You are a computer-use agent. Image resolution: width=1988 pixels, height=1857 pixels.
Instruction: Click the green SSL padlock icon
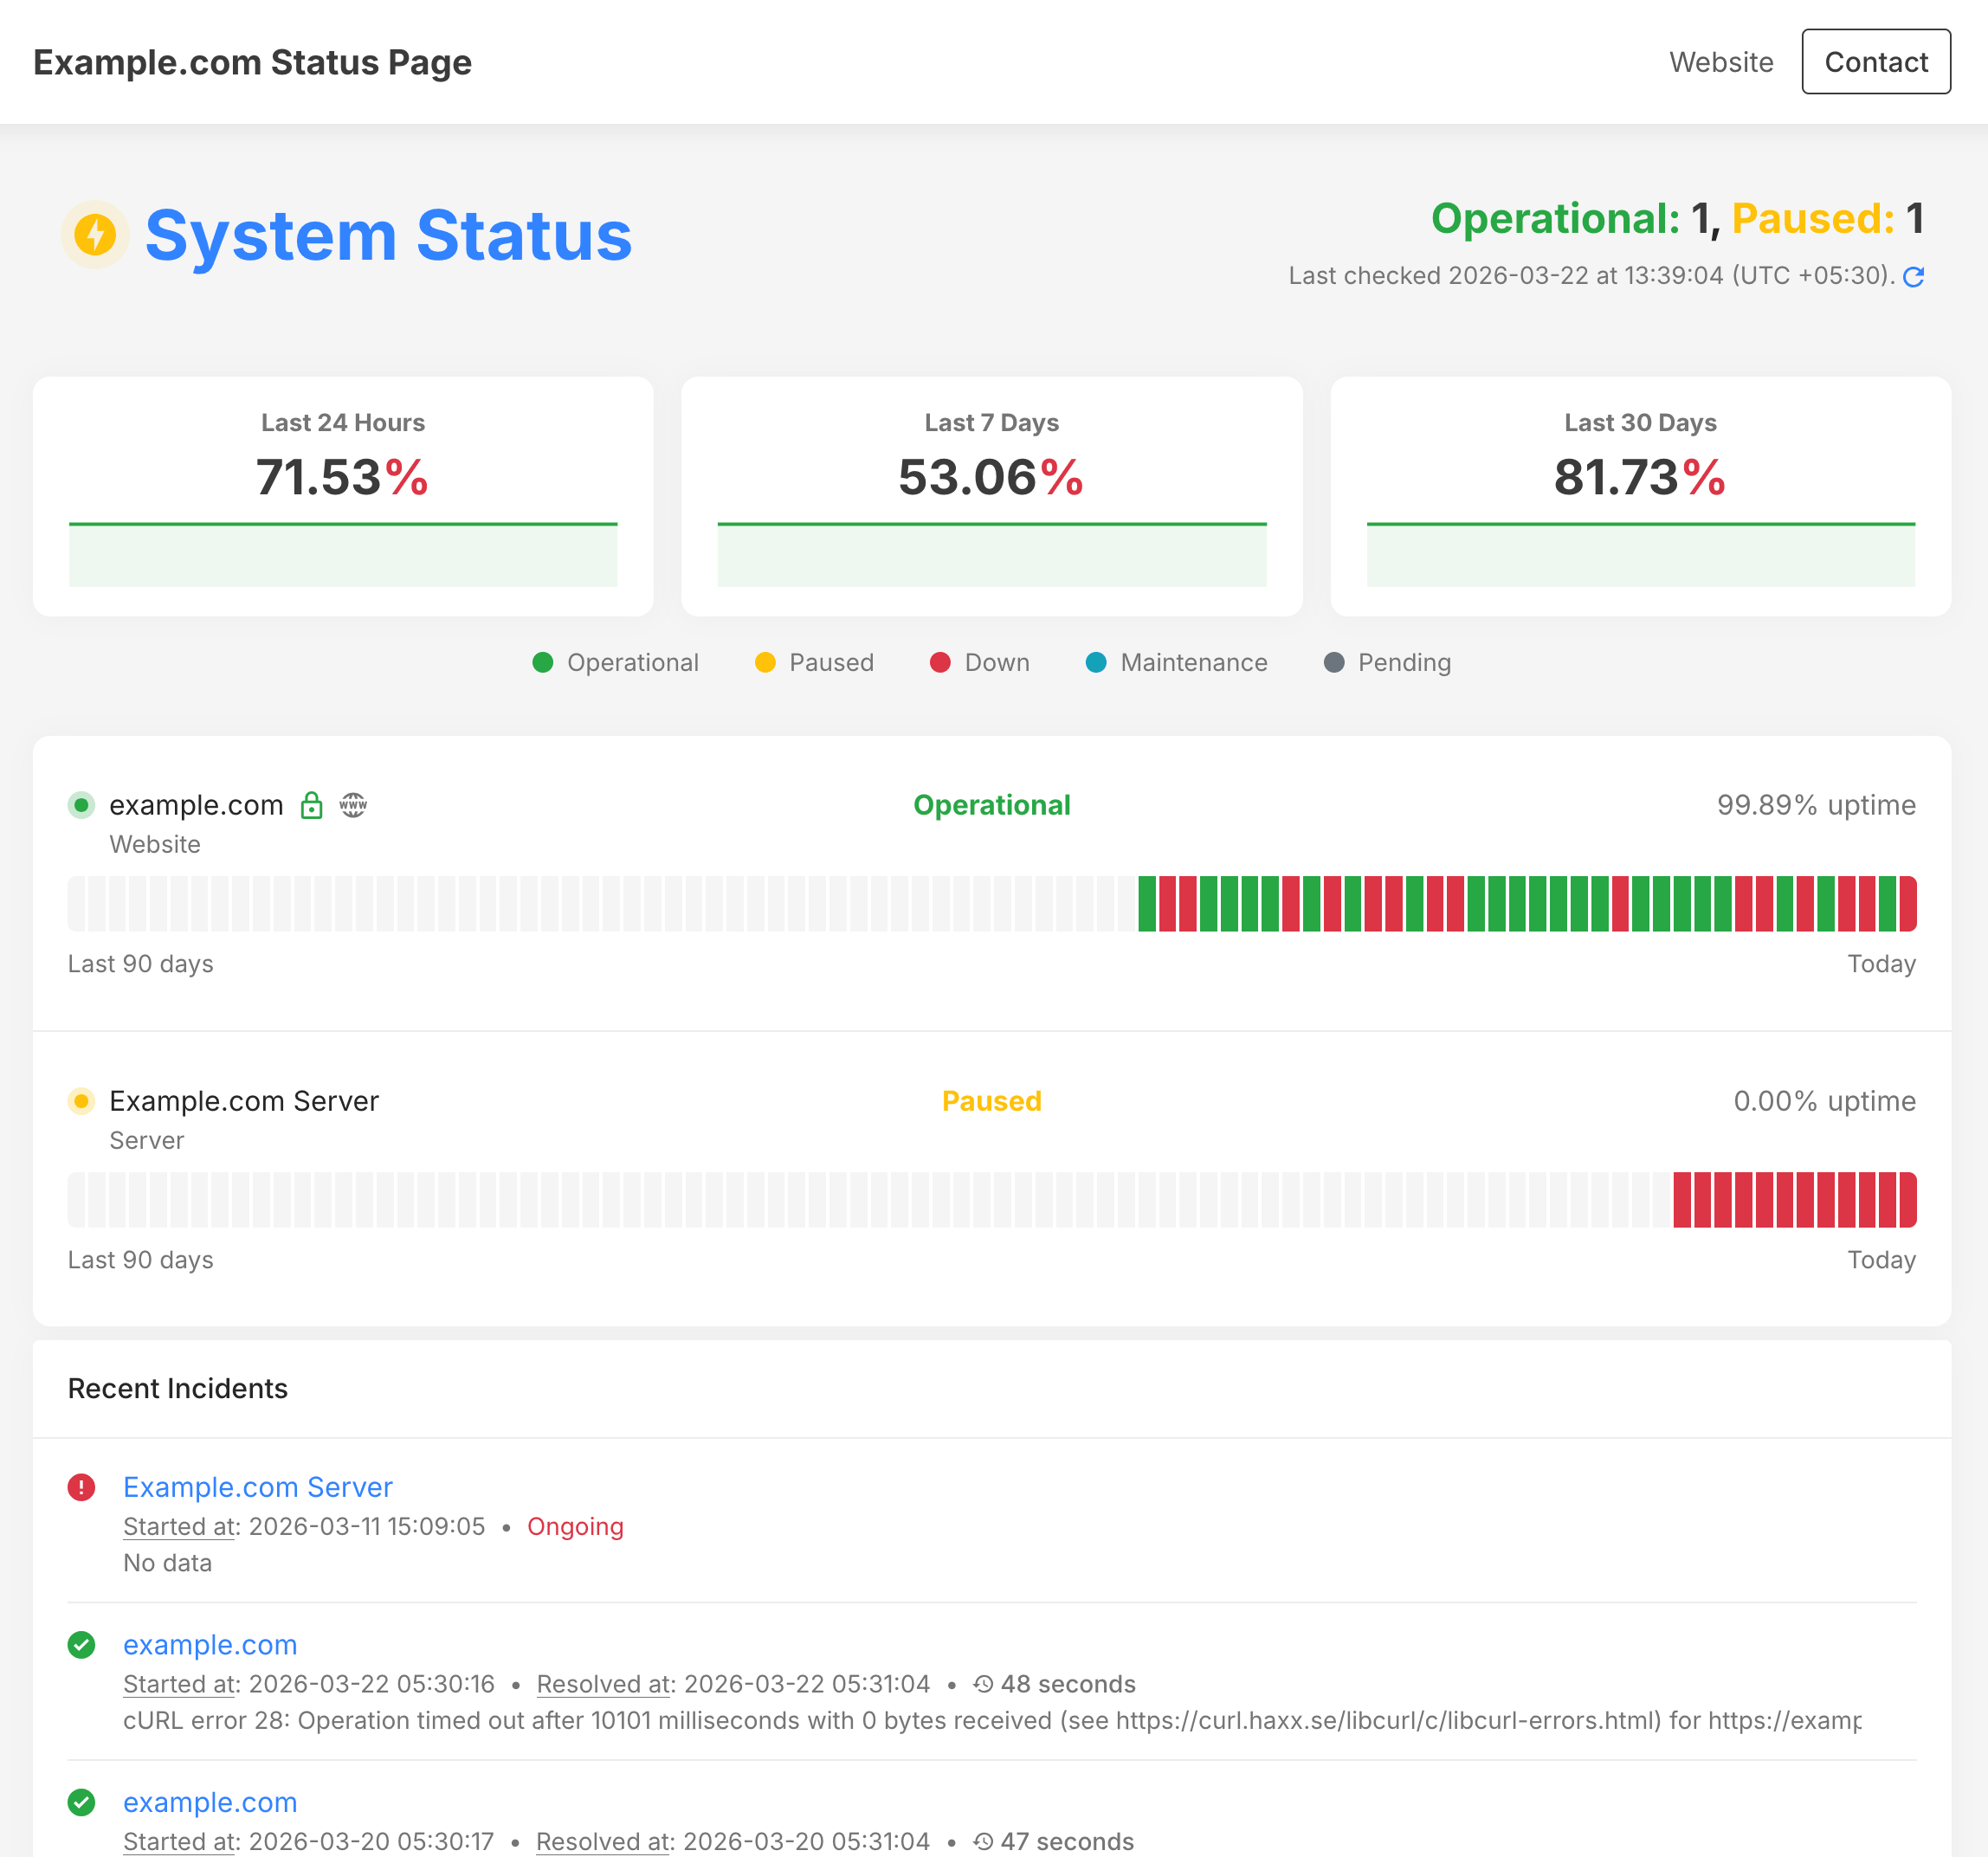click(x=311, y=805)
